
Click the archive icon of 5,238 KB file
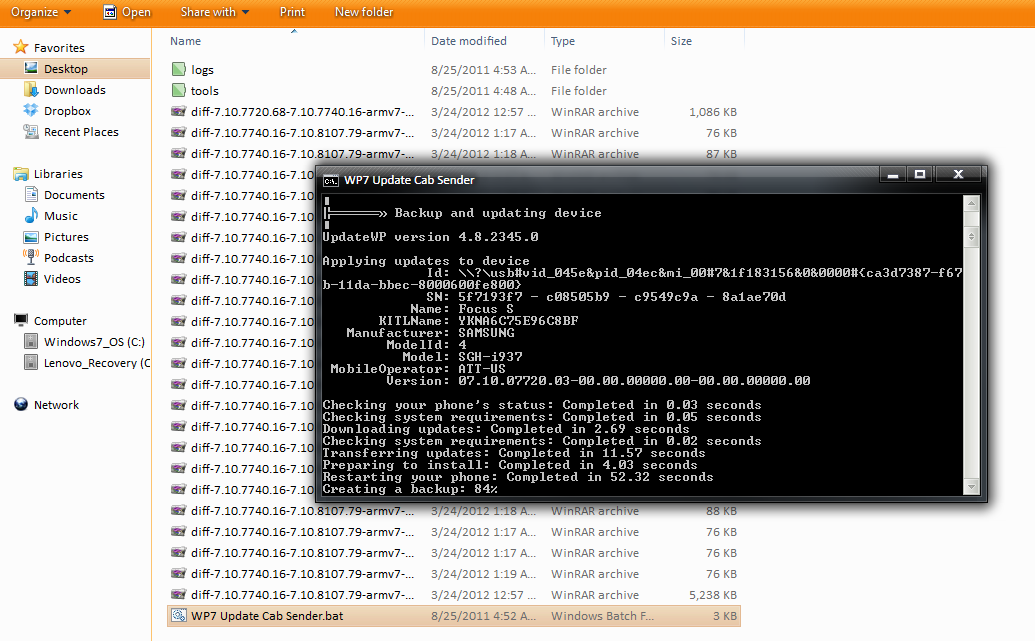178,595
